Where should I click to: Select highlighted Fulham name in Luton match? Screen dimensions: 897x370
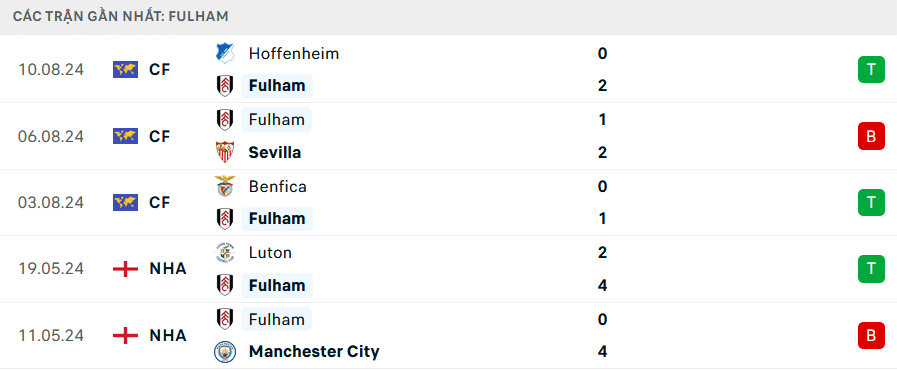pos(277,285)
